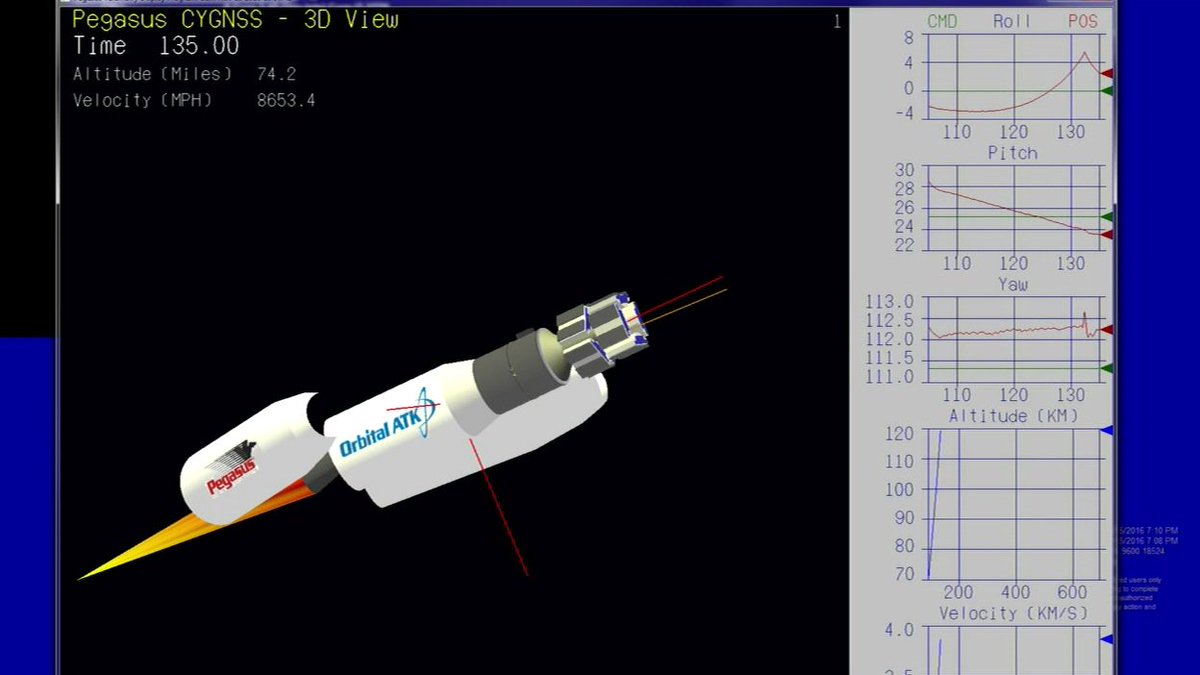Click the "30" value on Pitch axis
Image resolution: width=1200 pixels, height=675 pixels.
pyautogui.click(x=904, y=170)
